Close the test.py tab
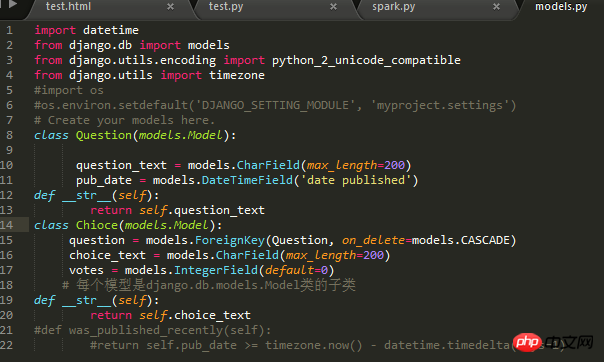 (x=334, y=7)
